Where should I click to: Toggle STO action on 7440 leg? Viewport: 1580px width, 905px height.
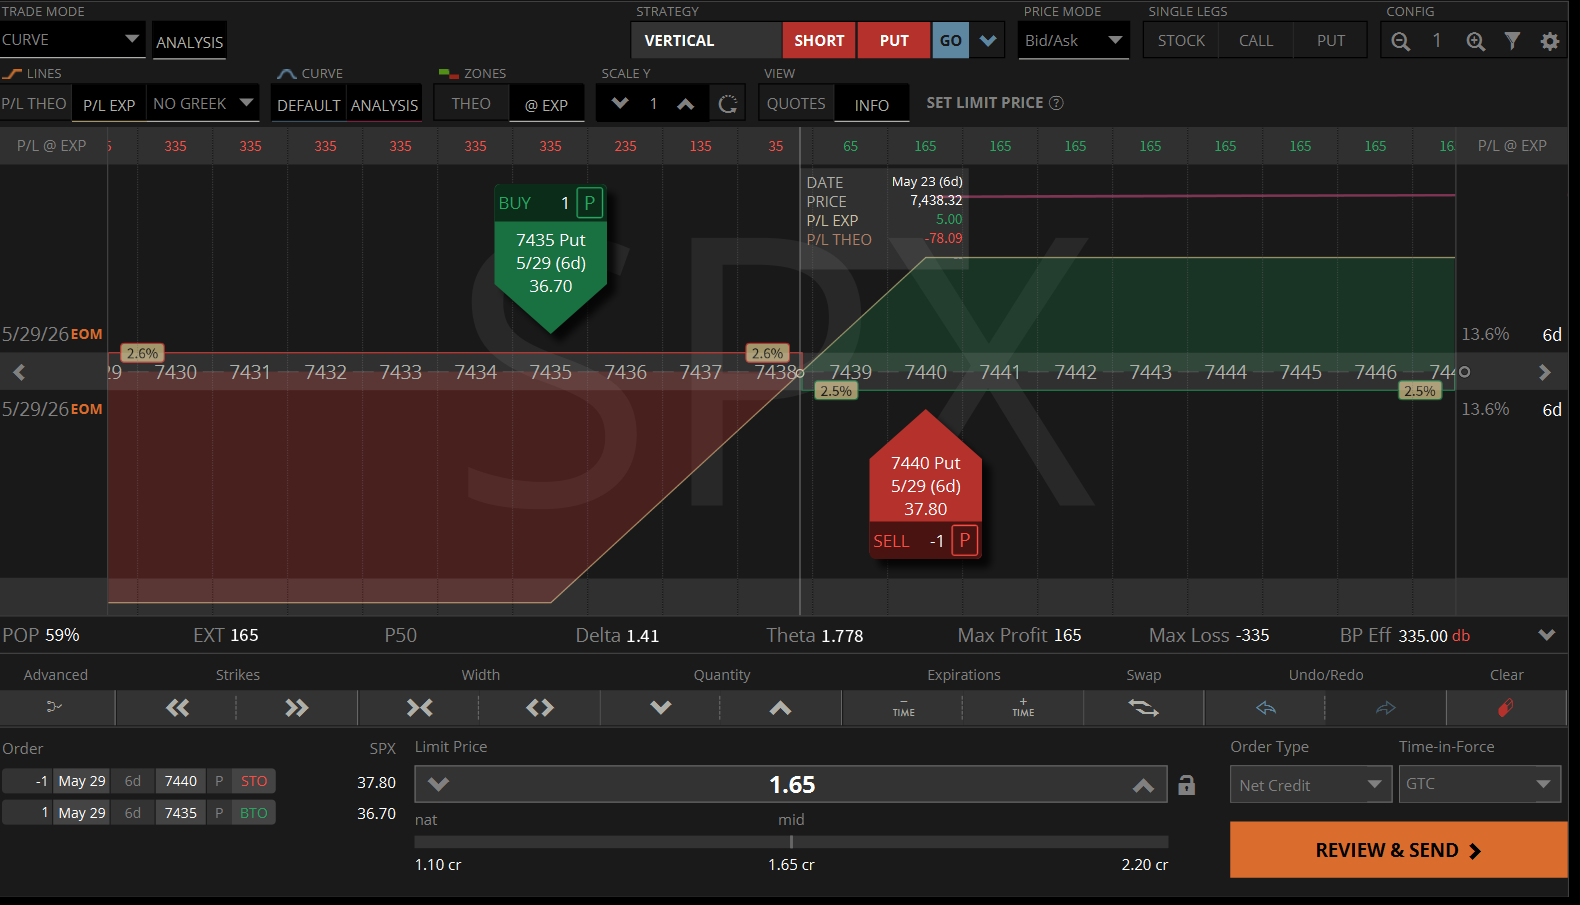click(254, 781)
